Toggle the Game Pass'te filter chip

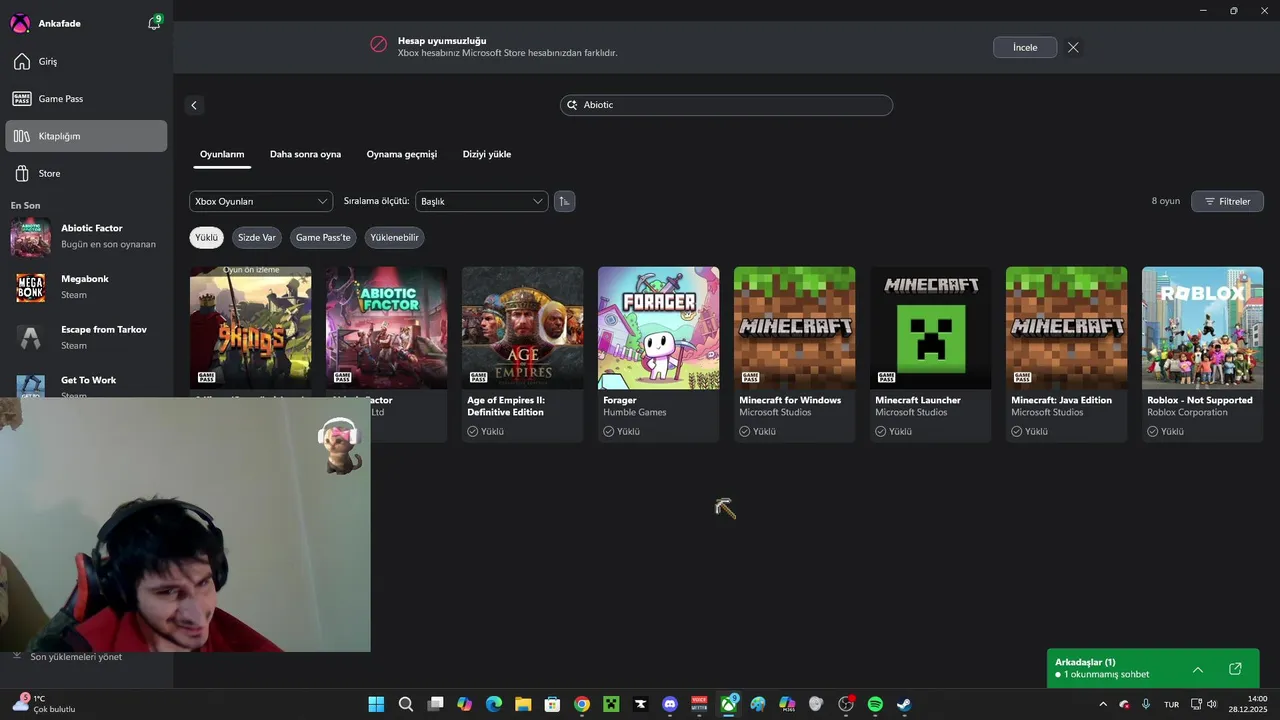(323, 238)
